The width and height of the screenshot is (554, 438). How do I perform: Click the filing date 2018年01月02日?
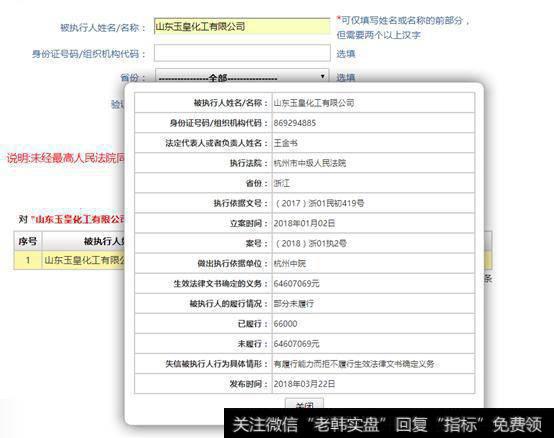(304, 224)
